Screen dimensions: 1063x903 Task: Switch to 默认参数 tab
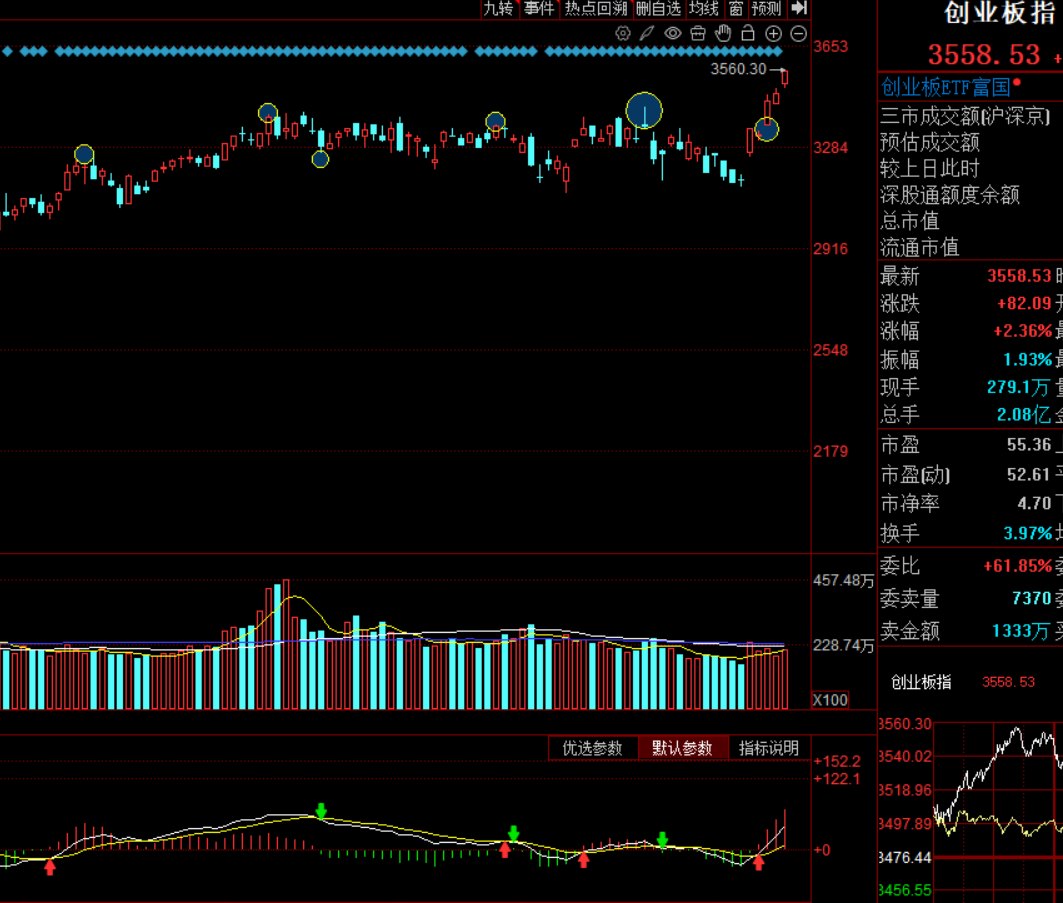pyautogui.click(x=683, y=748)
